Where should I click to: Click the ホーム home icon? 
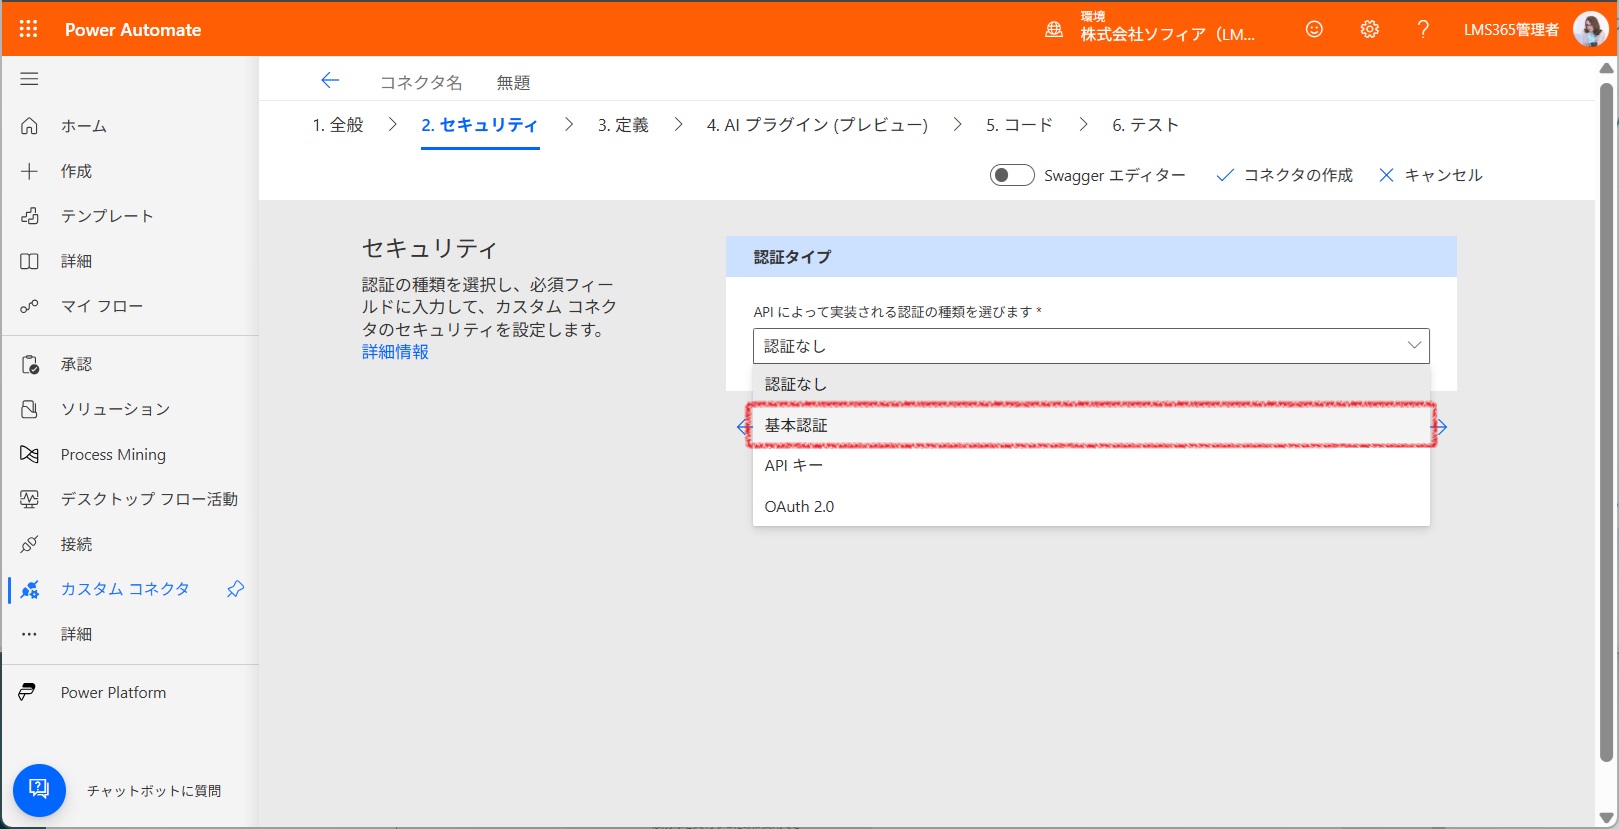(x=29, y=126)
